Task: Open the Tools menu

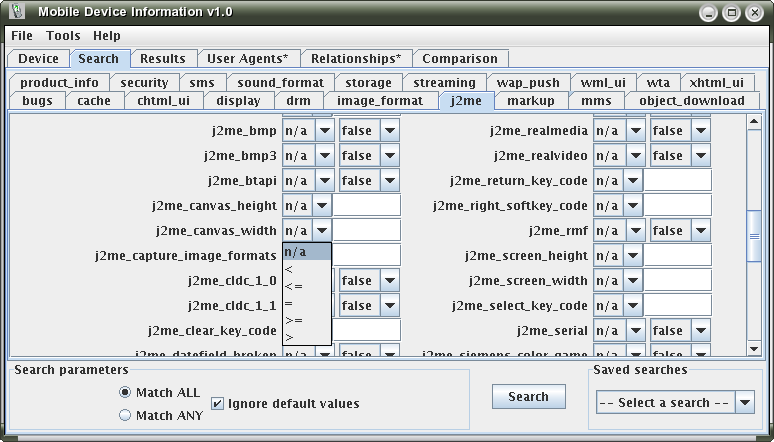Action: 63,35
